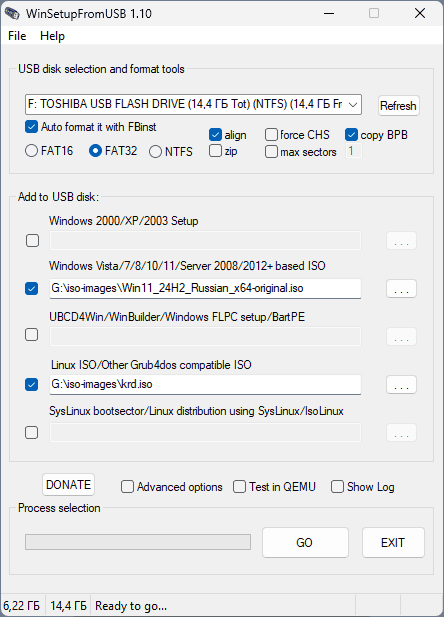The height and width of the screenshot is (617, 444).
Task: Check the zip option
Action: [x=215, y=151]
